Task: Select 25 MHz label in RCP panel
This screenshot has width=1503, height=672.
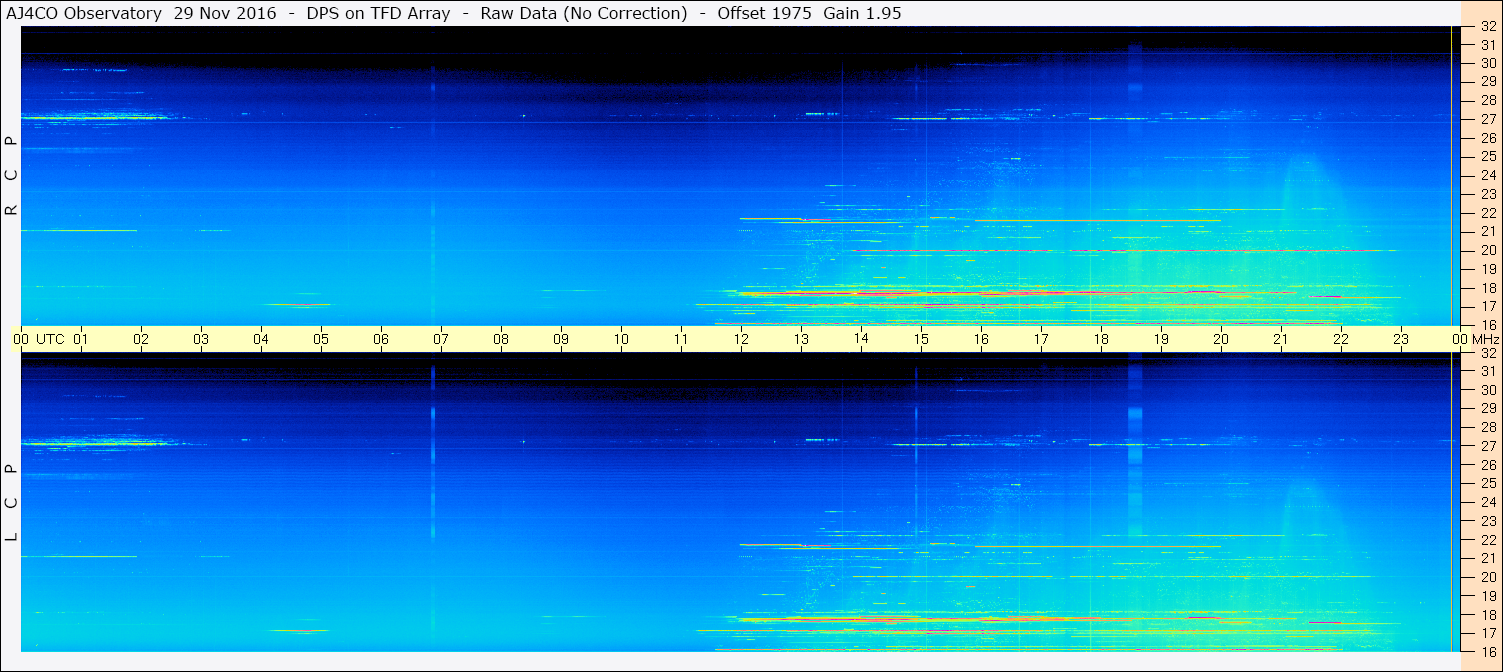Action: click(x=1487, y=157)
